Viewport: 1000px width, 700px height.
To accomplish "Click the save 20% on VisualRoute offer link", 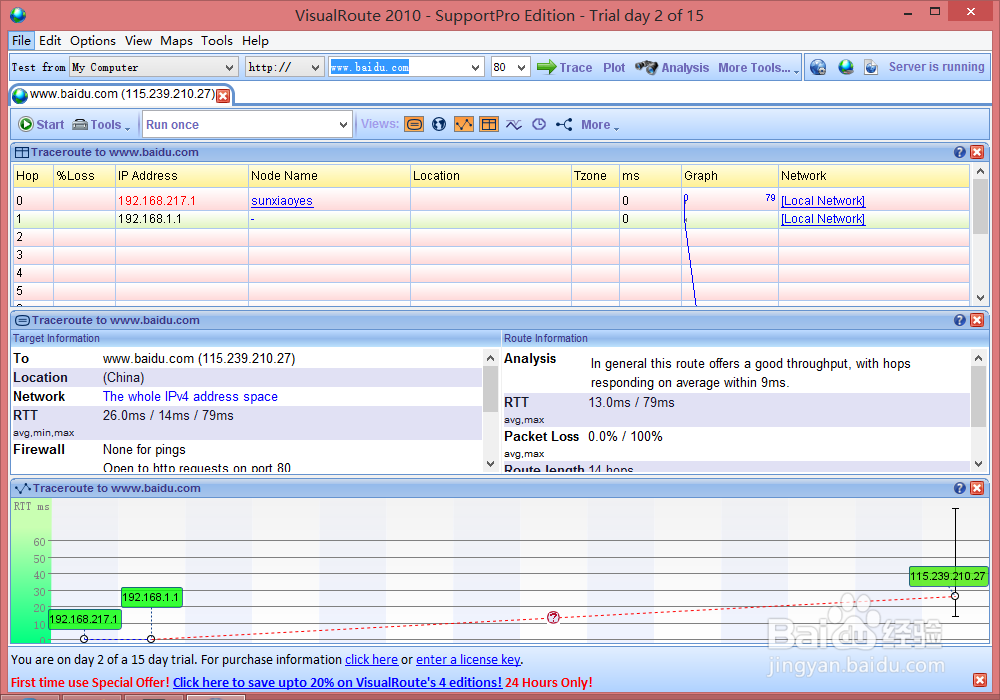I will coord(337,683).
